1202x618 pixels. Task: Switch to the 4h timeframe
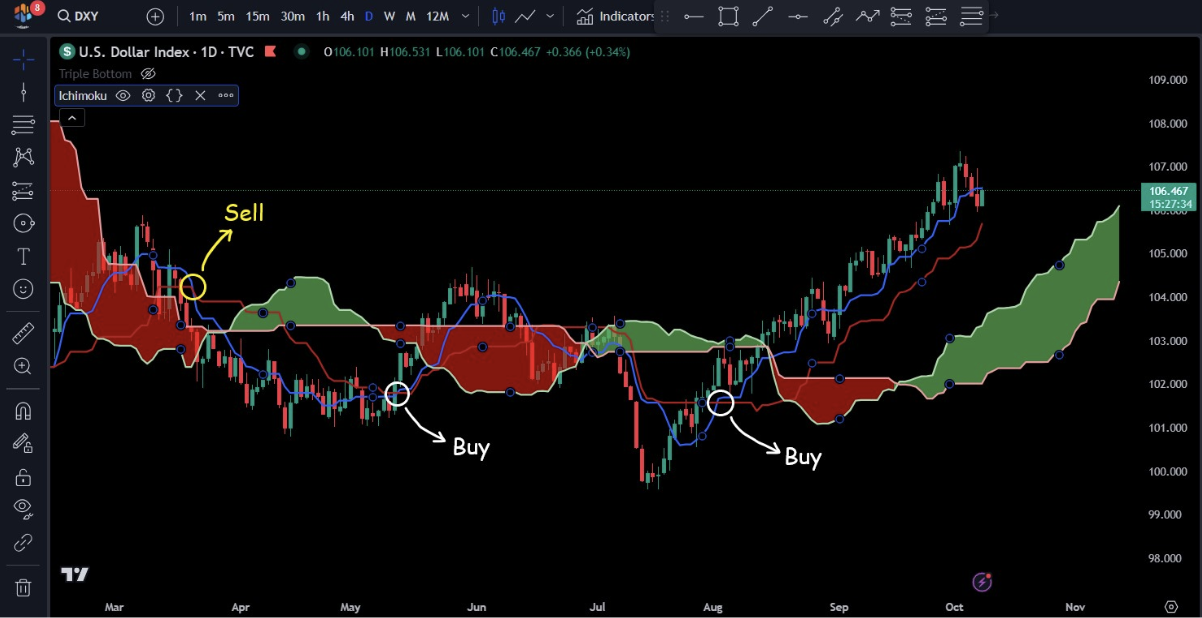click(347, 16)
